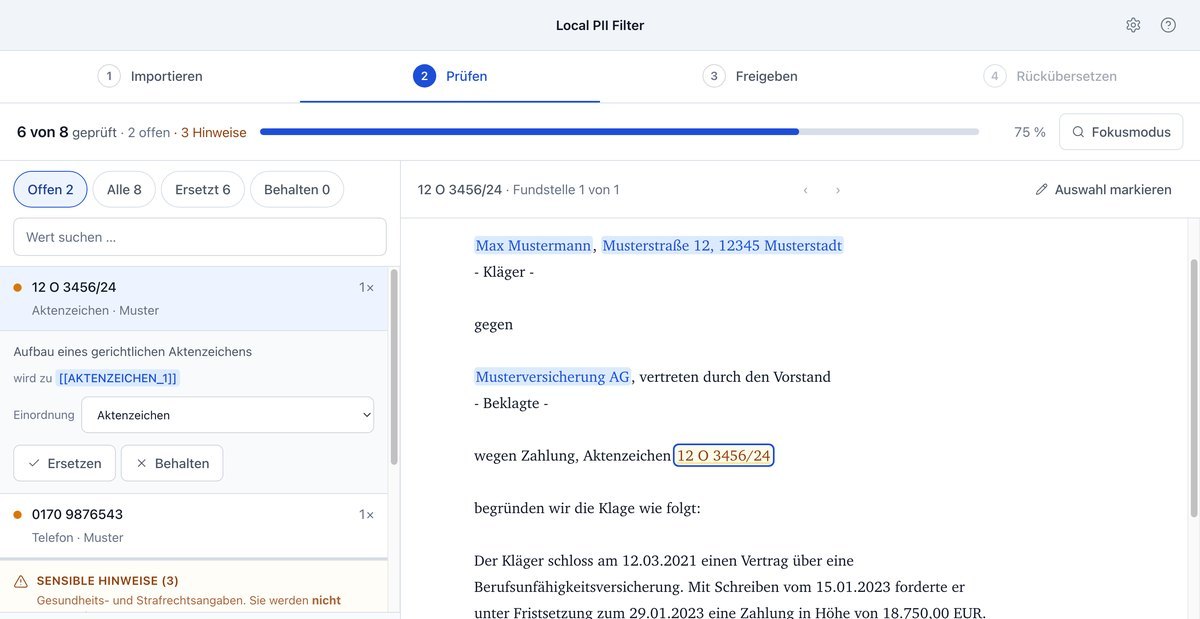Click the left list panel scrollbar
1200x619 pixels.
tap(394, 366)
